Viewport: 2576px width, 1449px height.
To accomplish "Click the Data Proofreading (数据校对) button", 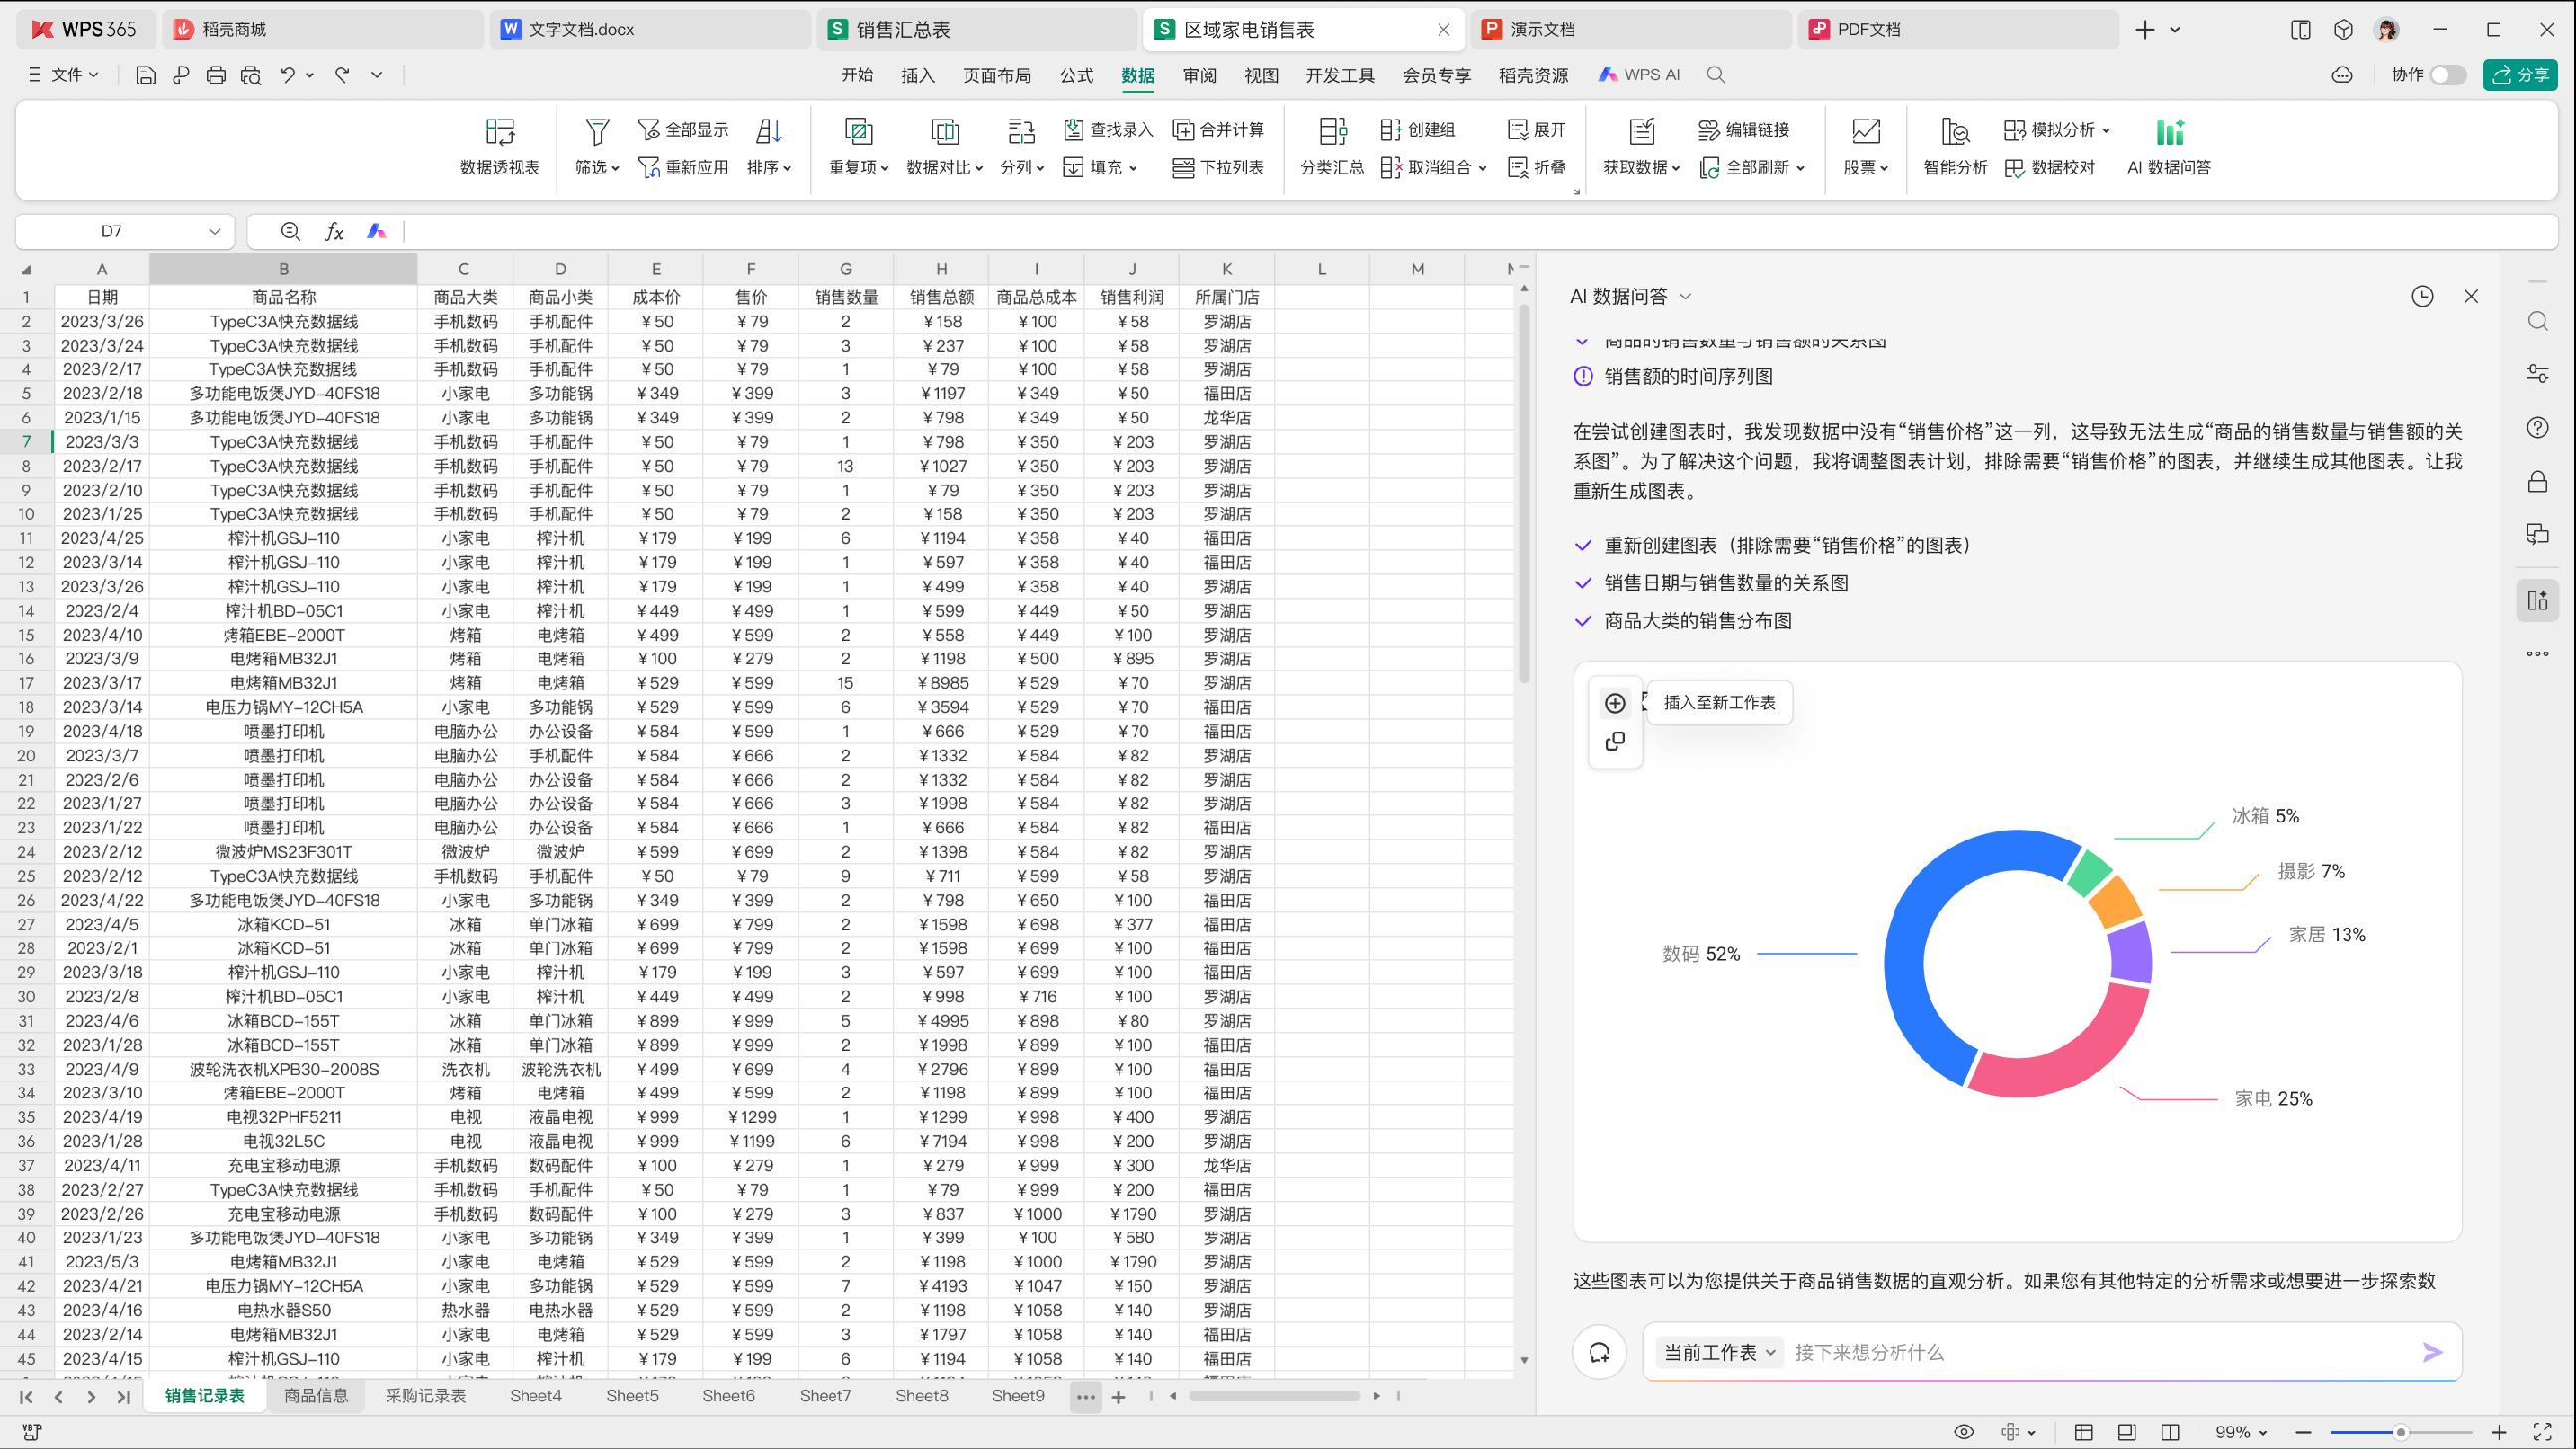I will coord(2050,167).
